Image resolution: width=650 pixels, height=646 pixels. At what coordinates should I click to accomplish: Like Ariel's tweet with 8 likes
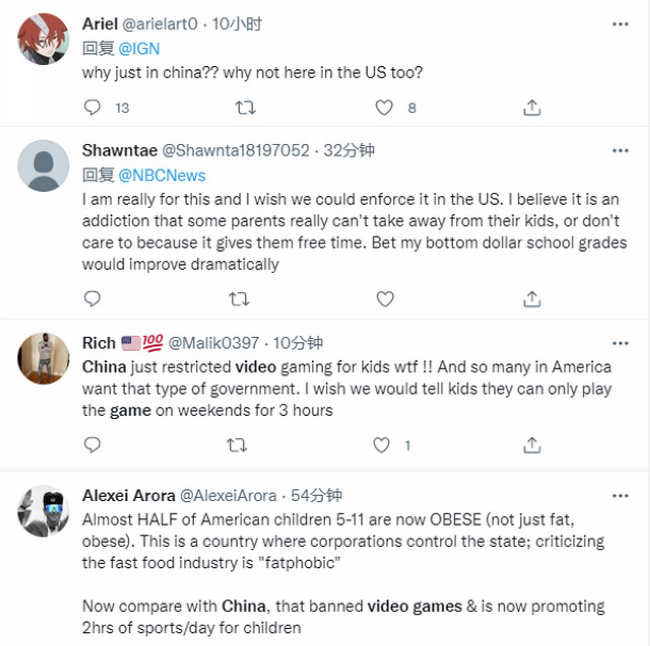pos(384,108)
